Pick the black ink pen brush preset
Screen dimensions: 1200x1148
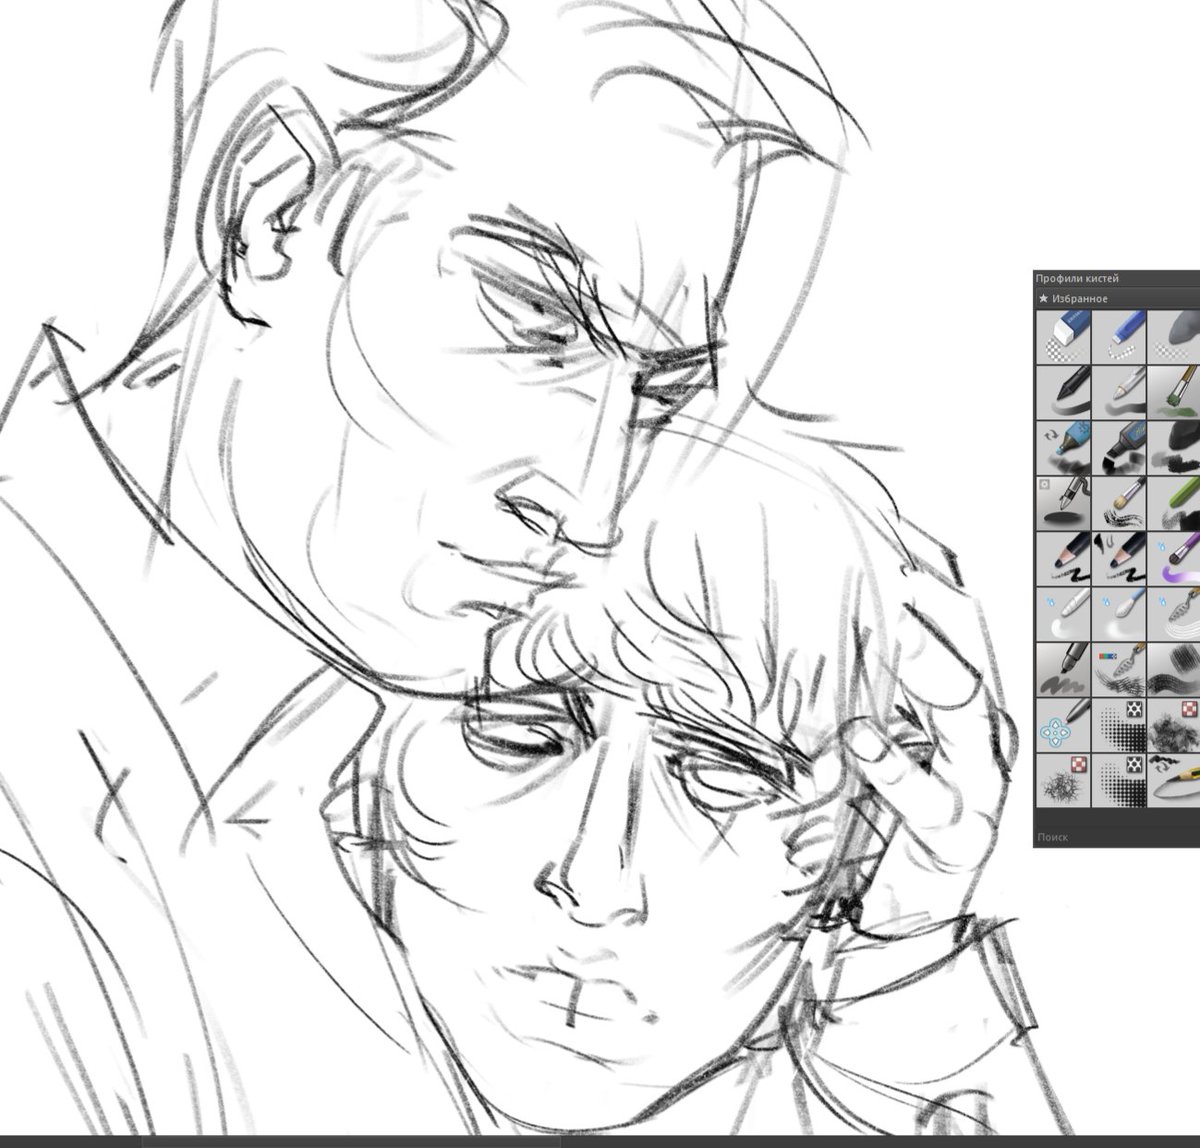(1063, 391)
